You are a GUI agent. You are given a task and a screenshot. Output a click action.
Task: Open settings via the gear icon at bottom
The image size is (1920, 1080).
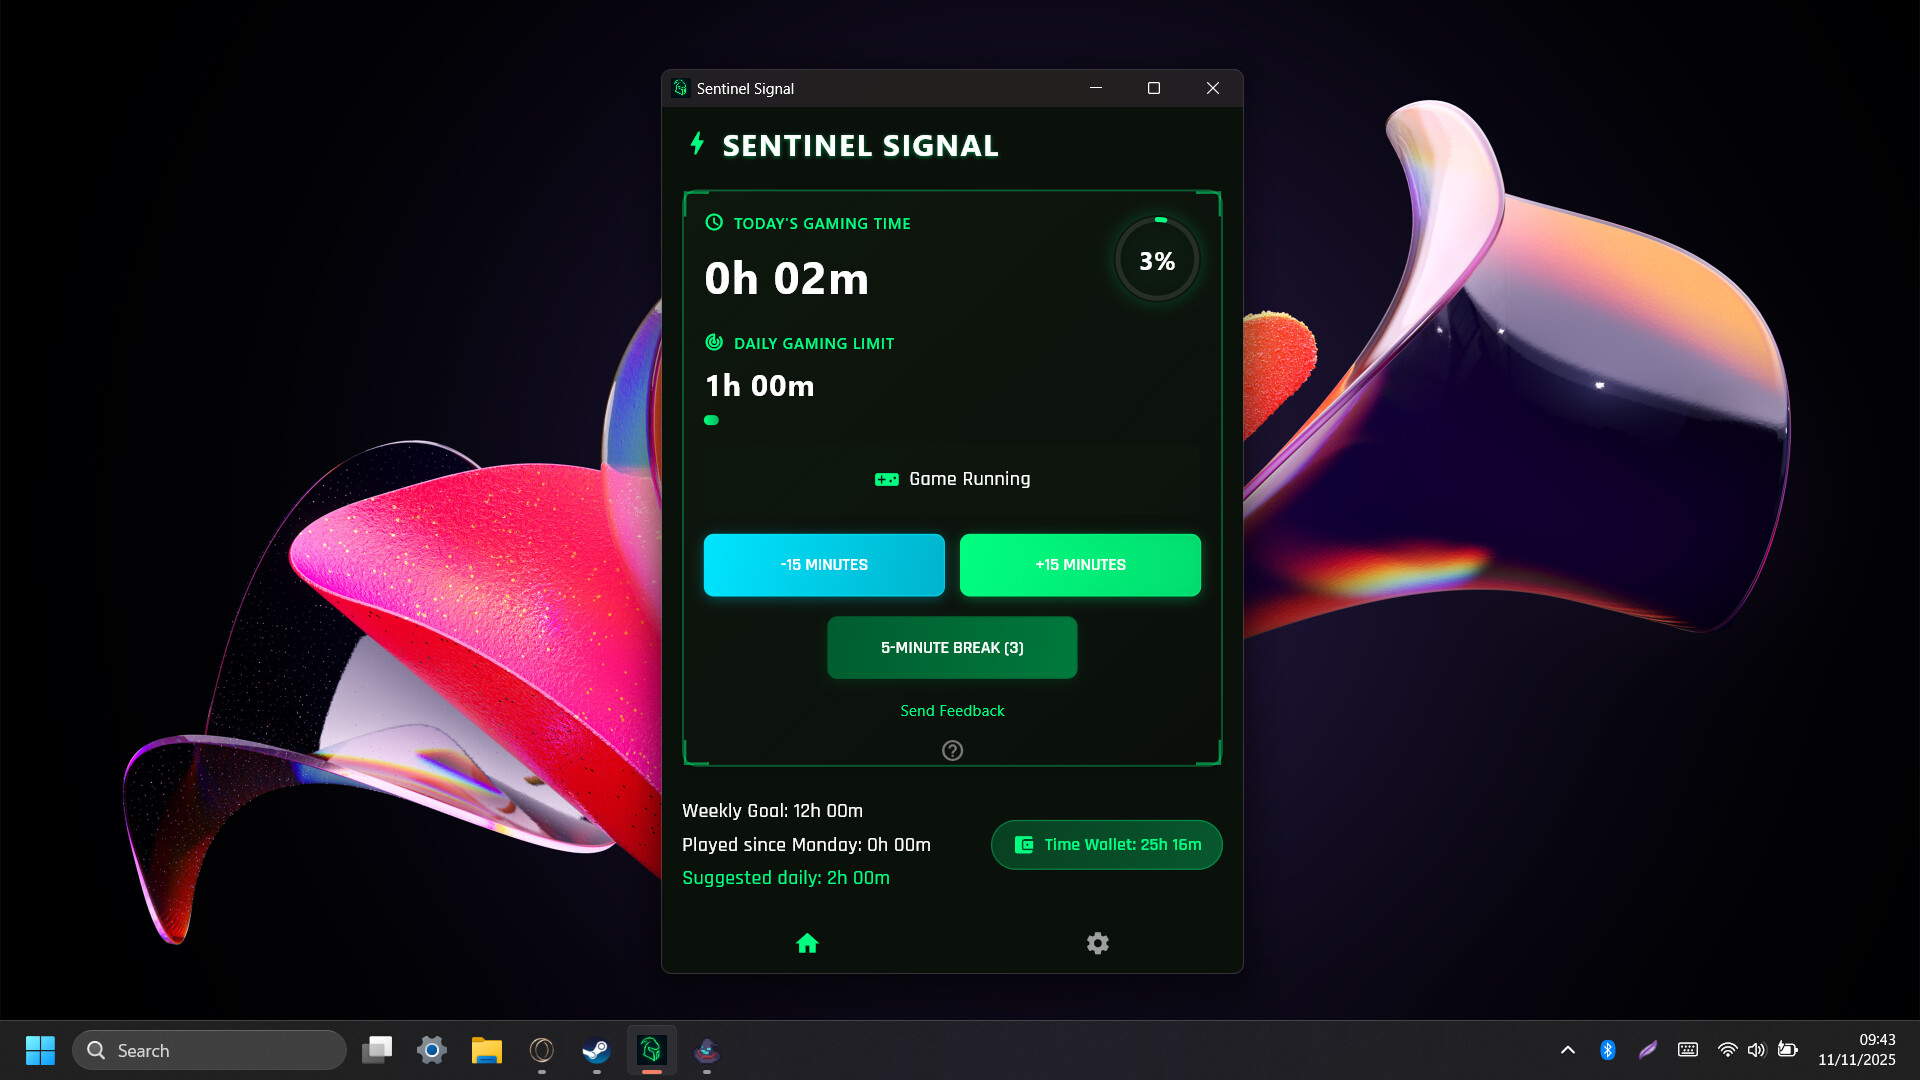(1097, 943)
